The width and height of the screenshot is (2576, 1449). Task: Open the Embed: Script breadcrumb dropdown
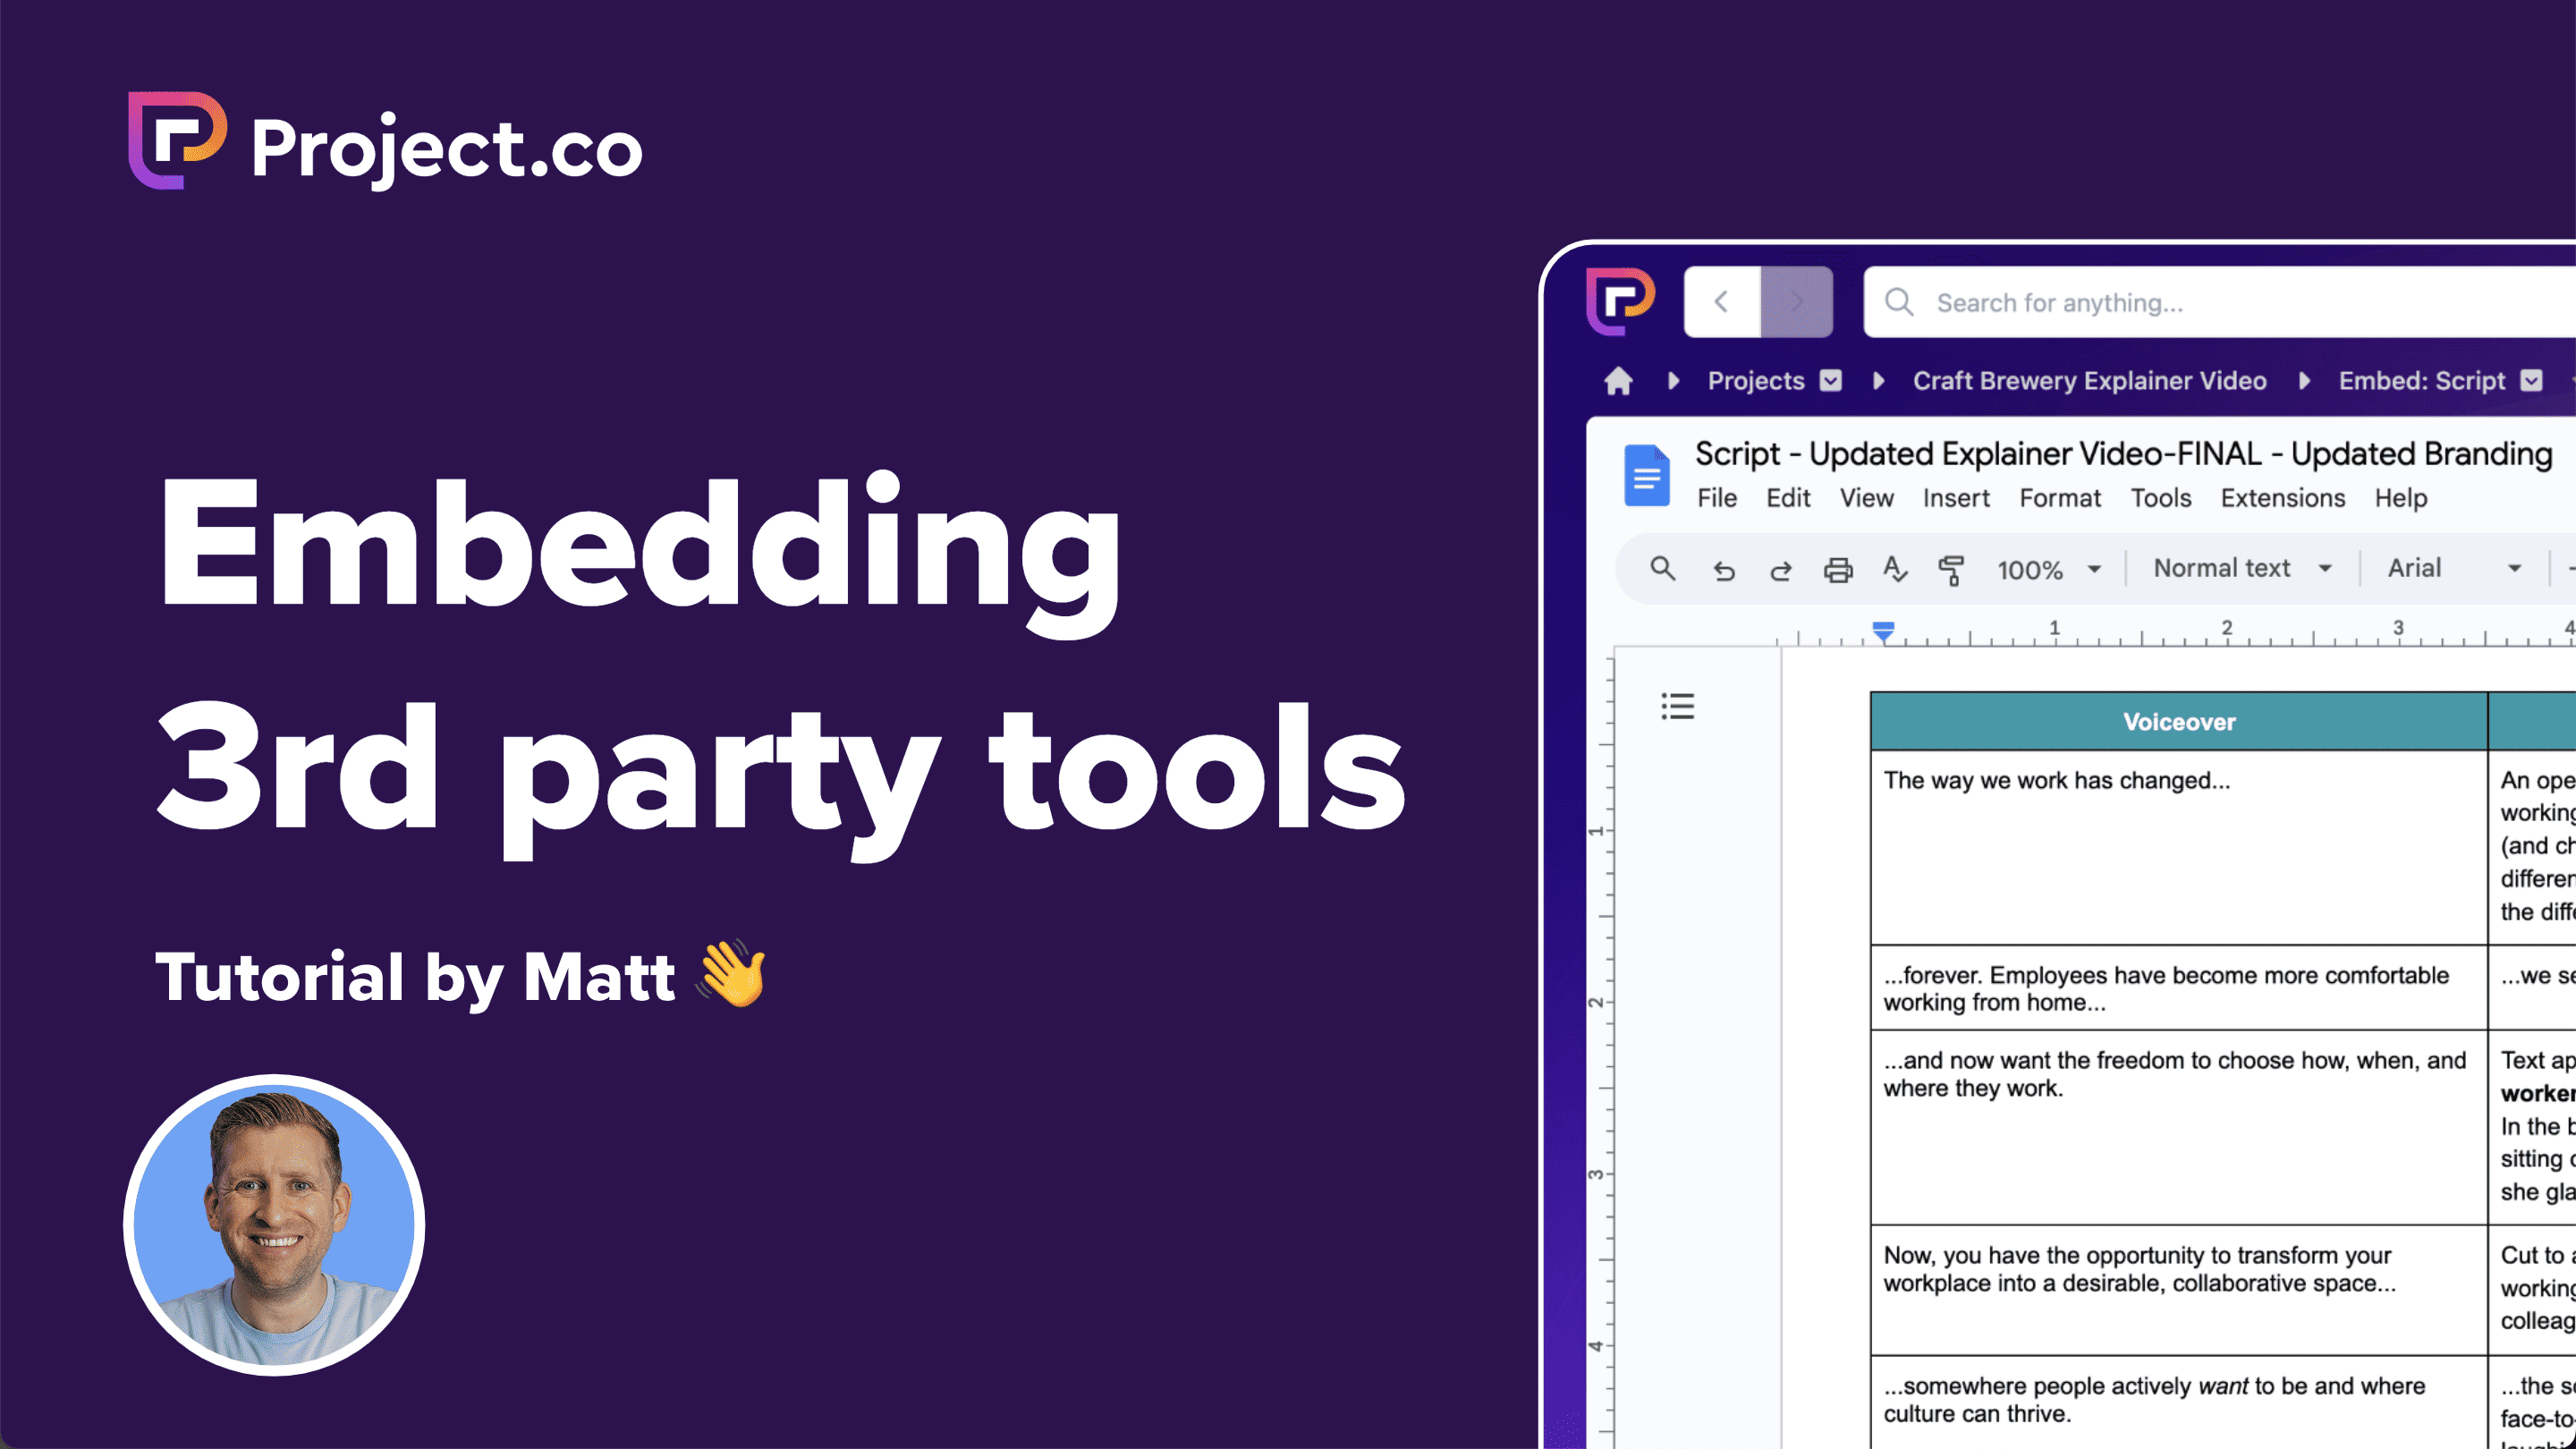pos(2530,381)
